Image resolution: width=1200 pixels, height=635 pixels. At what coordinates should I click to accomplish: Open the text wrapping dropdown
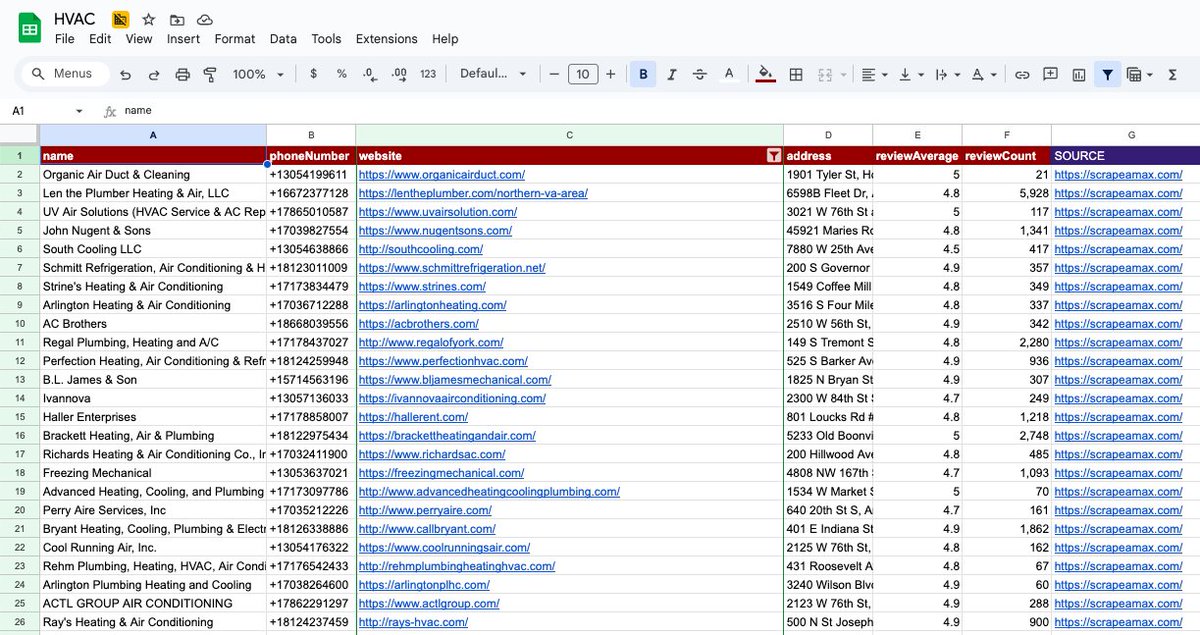[x=947, y=74]
